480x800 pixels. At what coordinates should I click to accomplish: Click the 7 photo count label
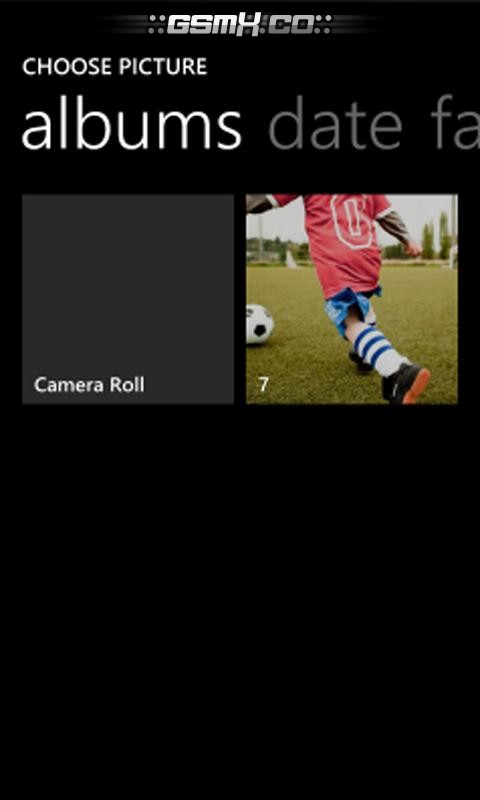click(263, 385)
